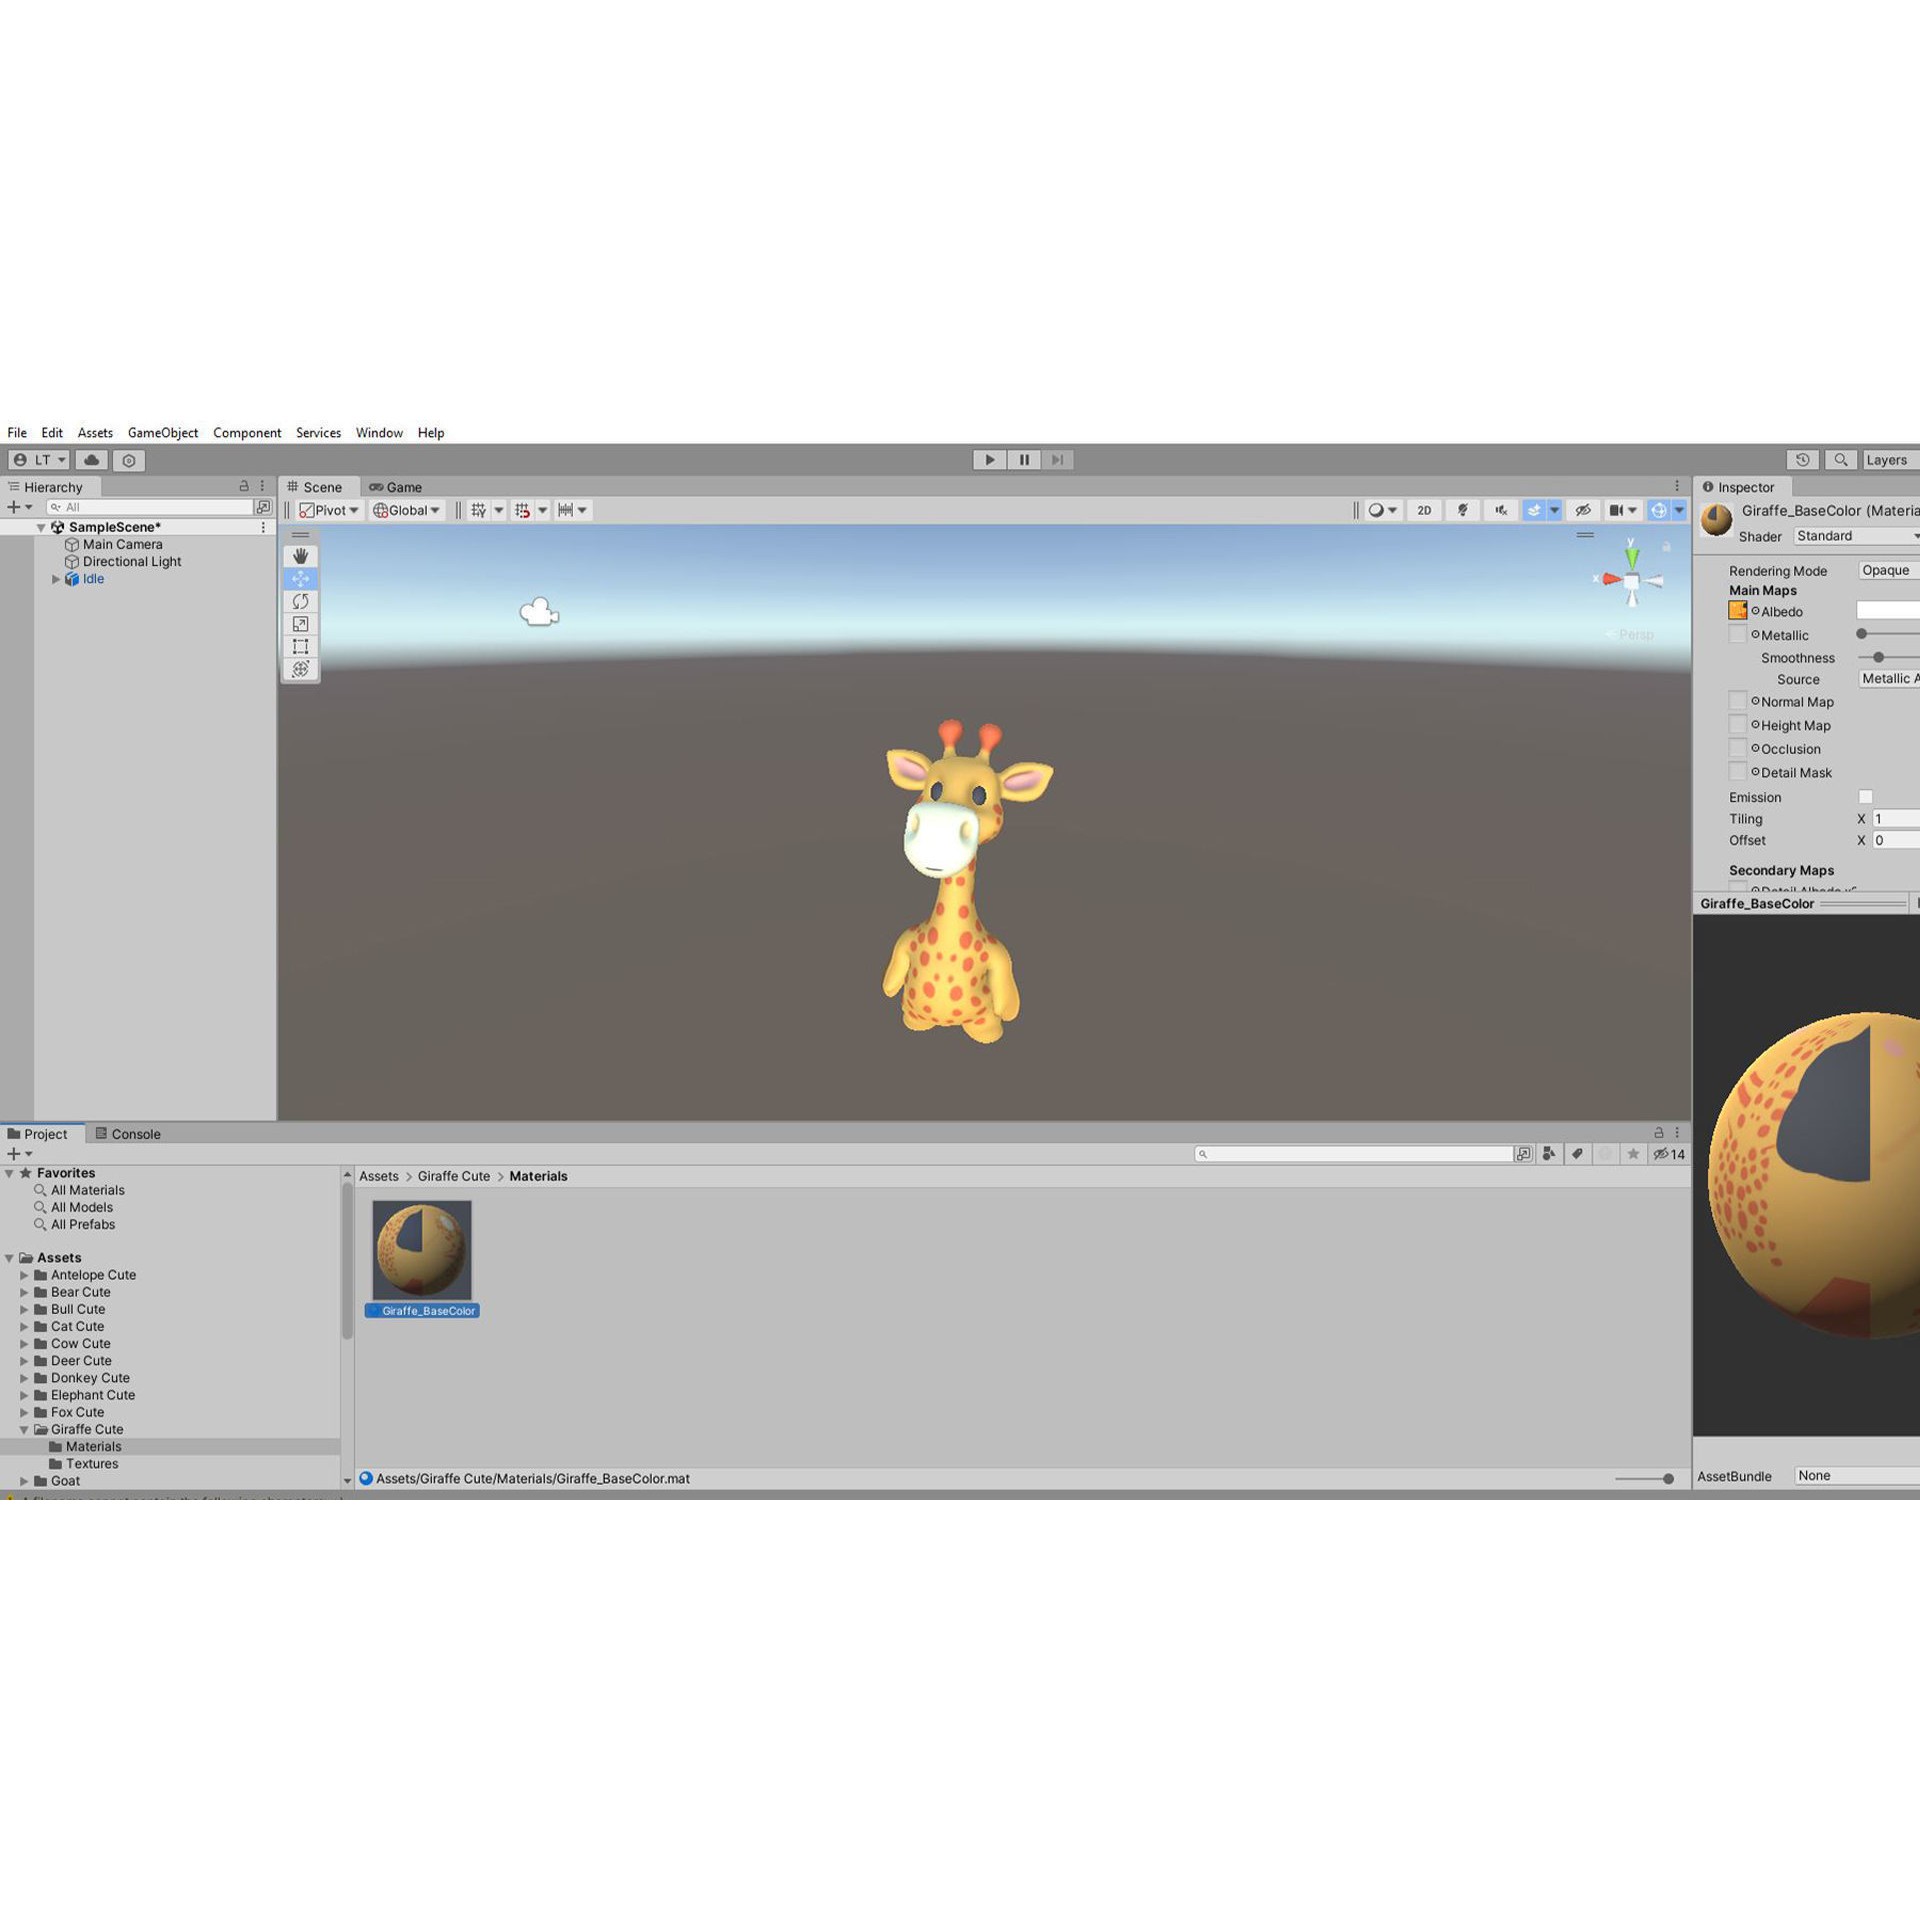Open the Layers panel button
Image resolution: width=1920 pixels, height=1920 pixels.
point(1888,459)
